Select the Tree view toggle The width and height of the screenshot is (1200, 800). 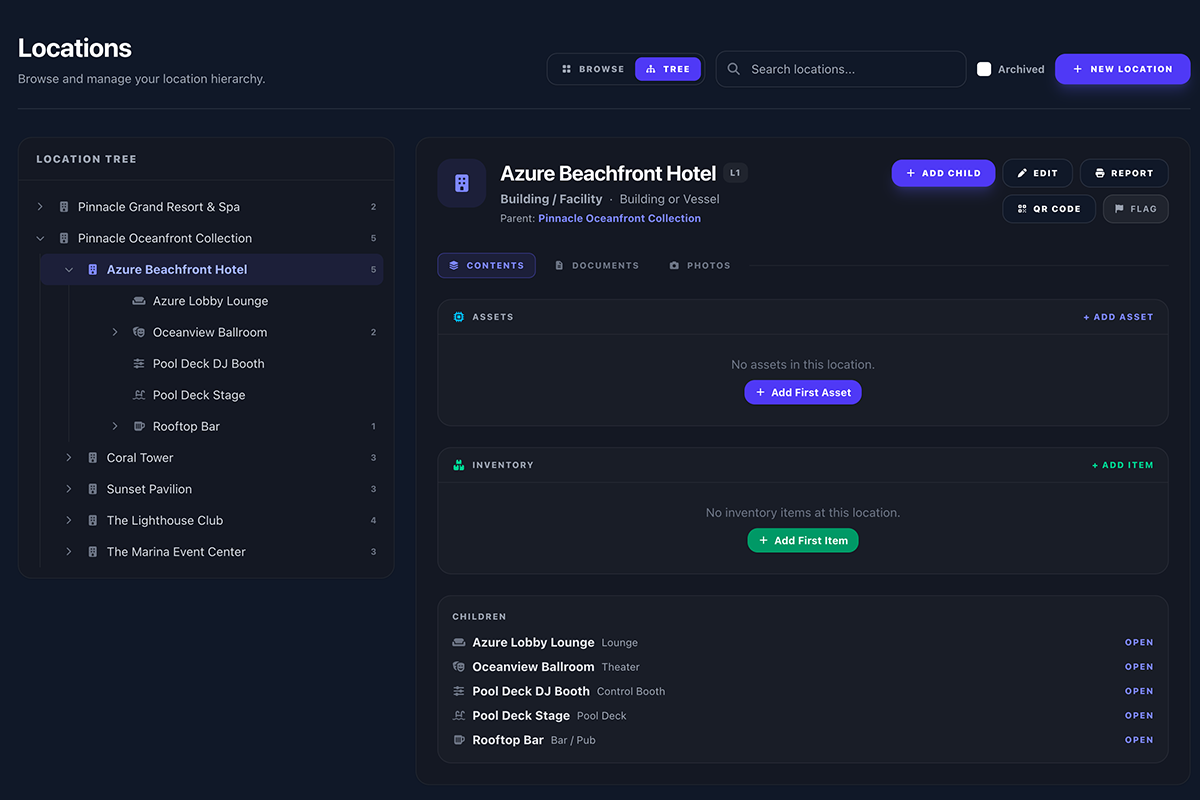667,69
